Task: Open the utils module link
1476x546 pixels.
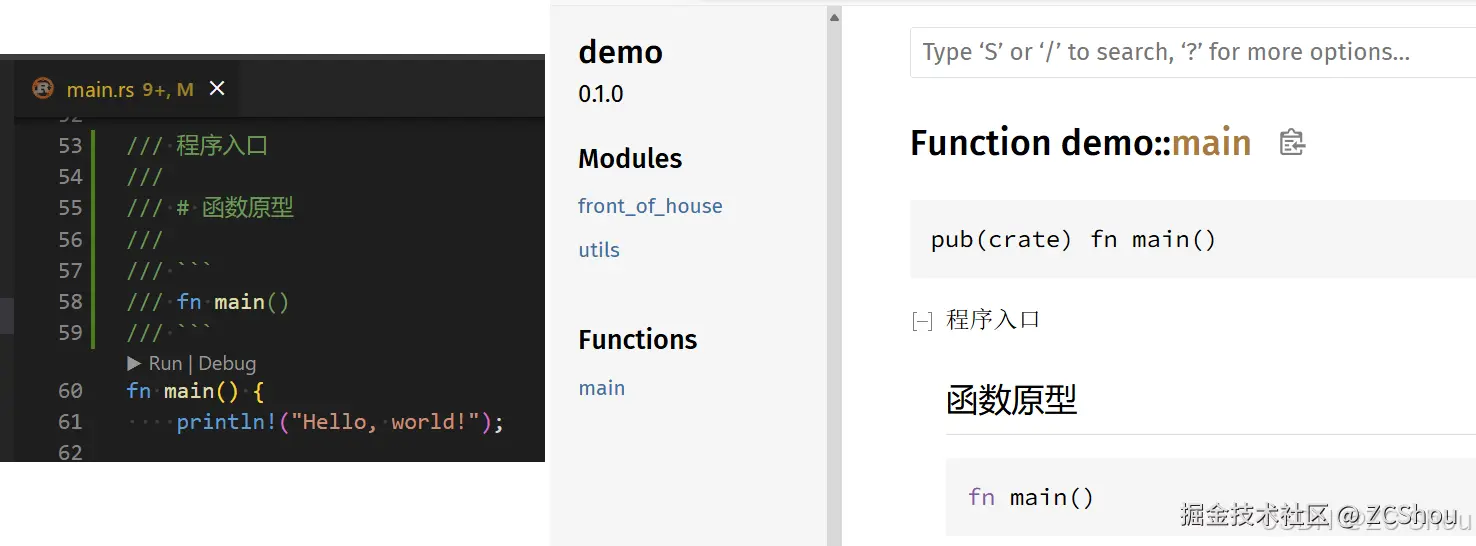Action: 599,250
